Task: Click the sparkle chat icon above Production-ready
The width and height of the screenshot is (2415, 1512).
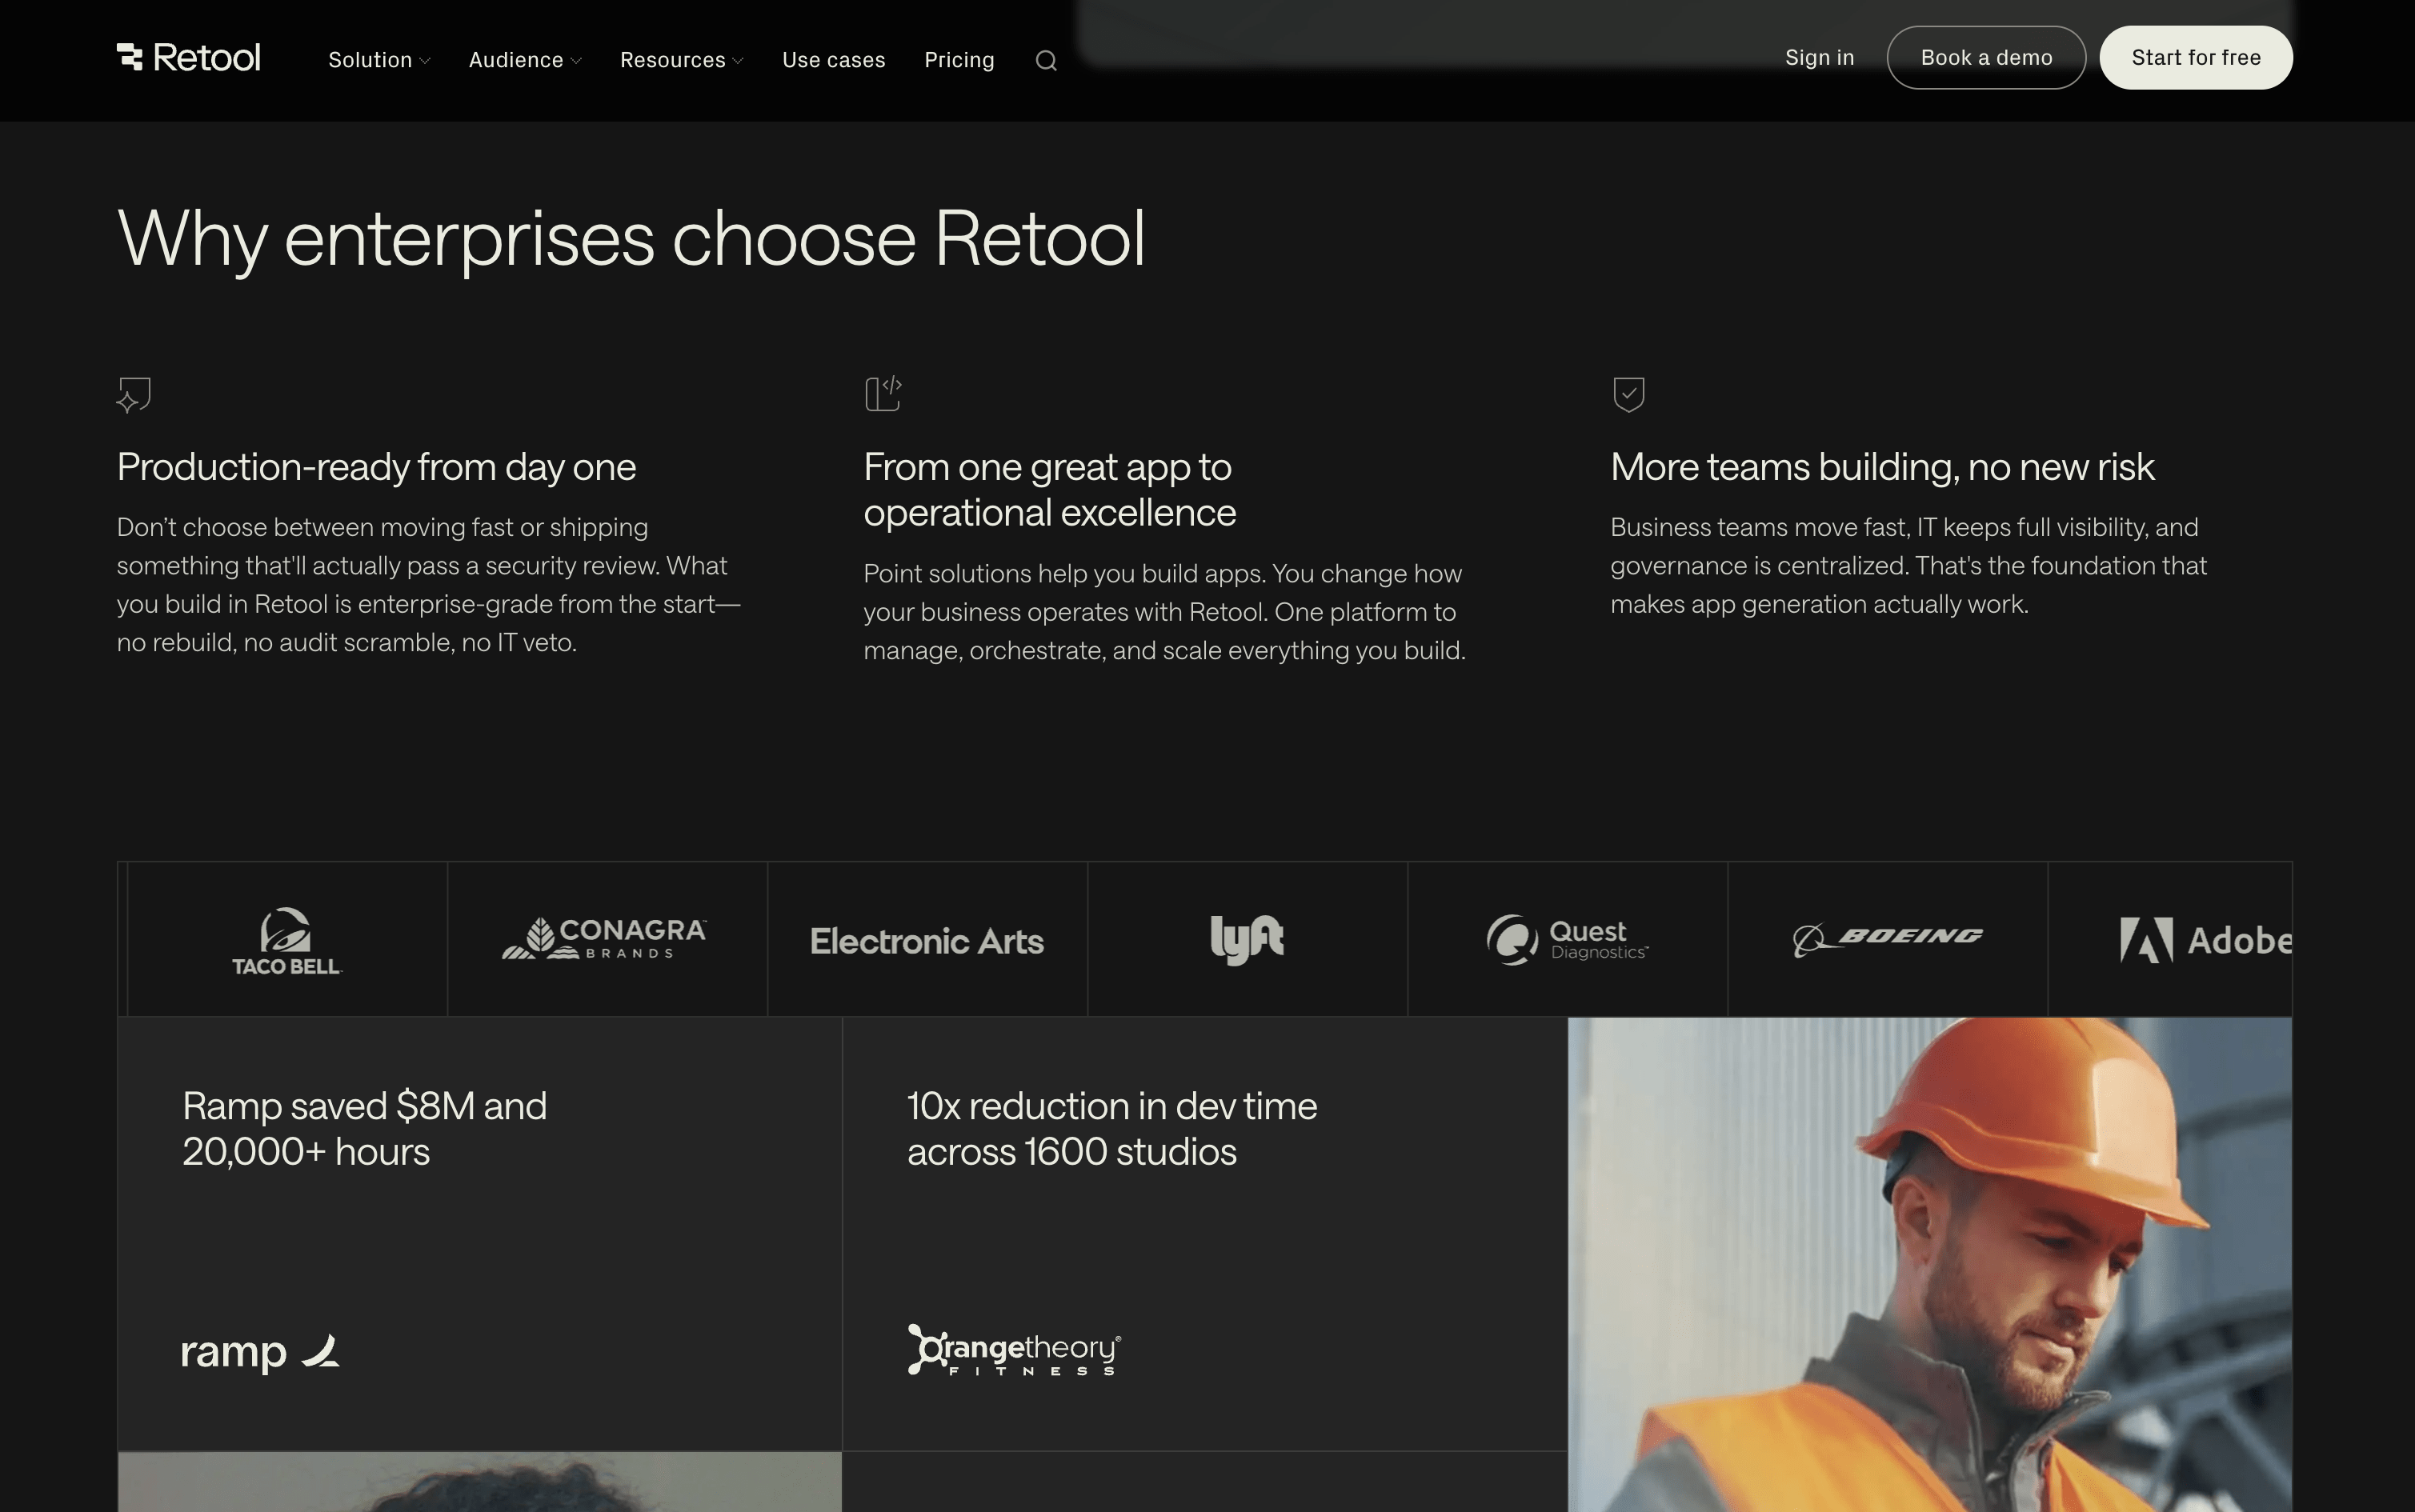Action: [x=134, y=394]
